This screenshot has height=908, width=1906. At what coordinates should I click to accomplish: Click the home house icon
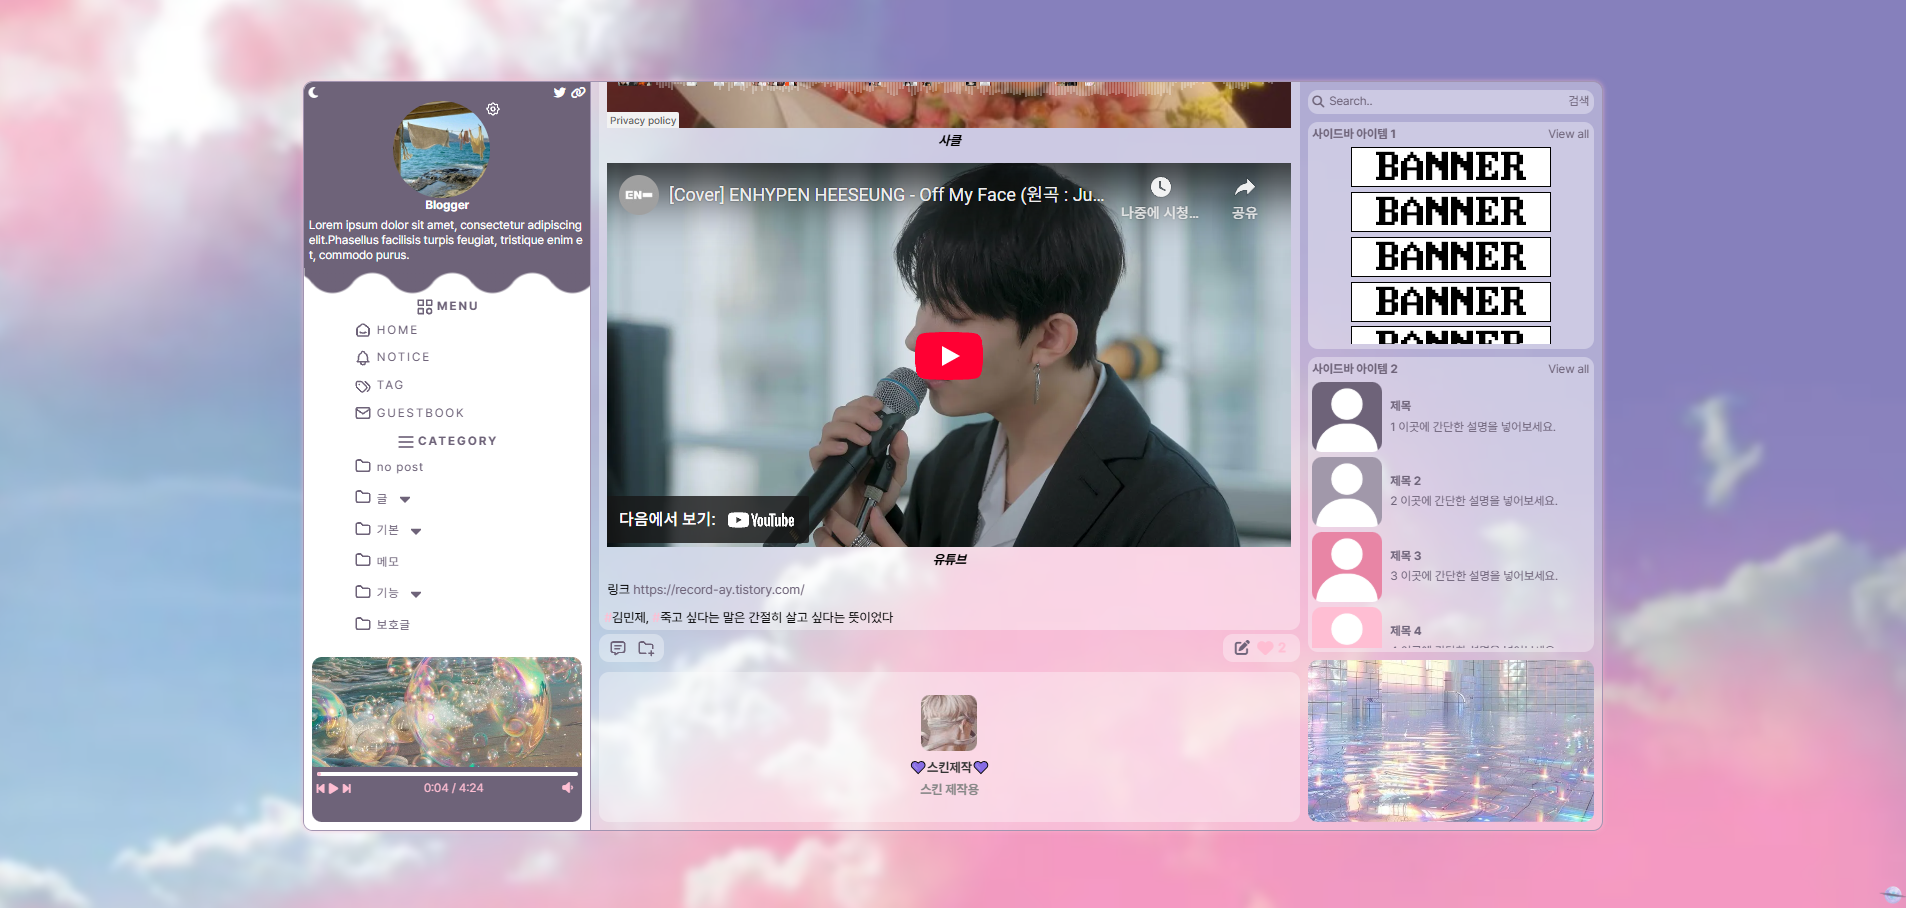[363, 330]
